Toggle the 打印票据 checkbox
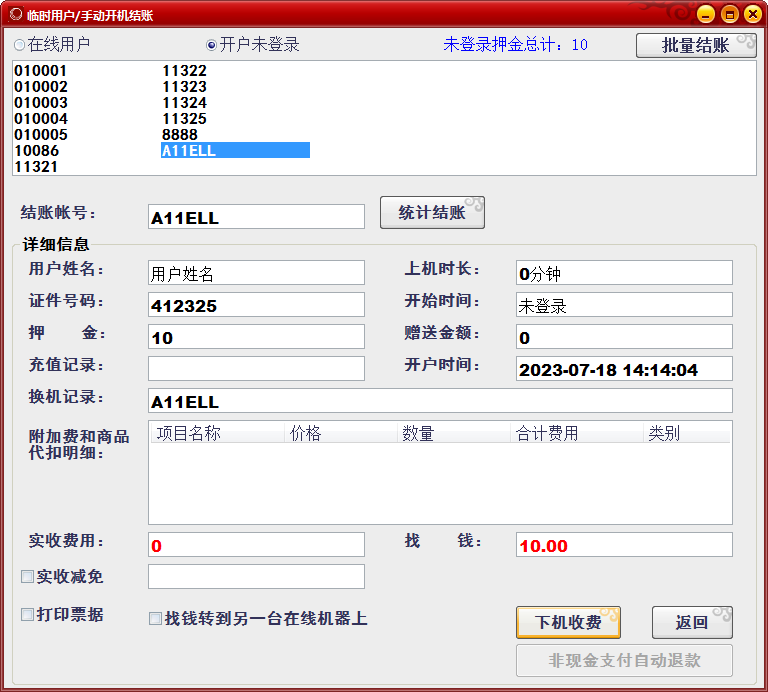This screenshot has height=692, width=768. tap(28, 614)
